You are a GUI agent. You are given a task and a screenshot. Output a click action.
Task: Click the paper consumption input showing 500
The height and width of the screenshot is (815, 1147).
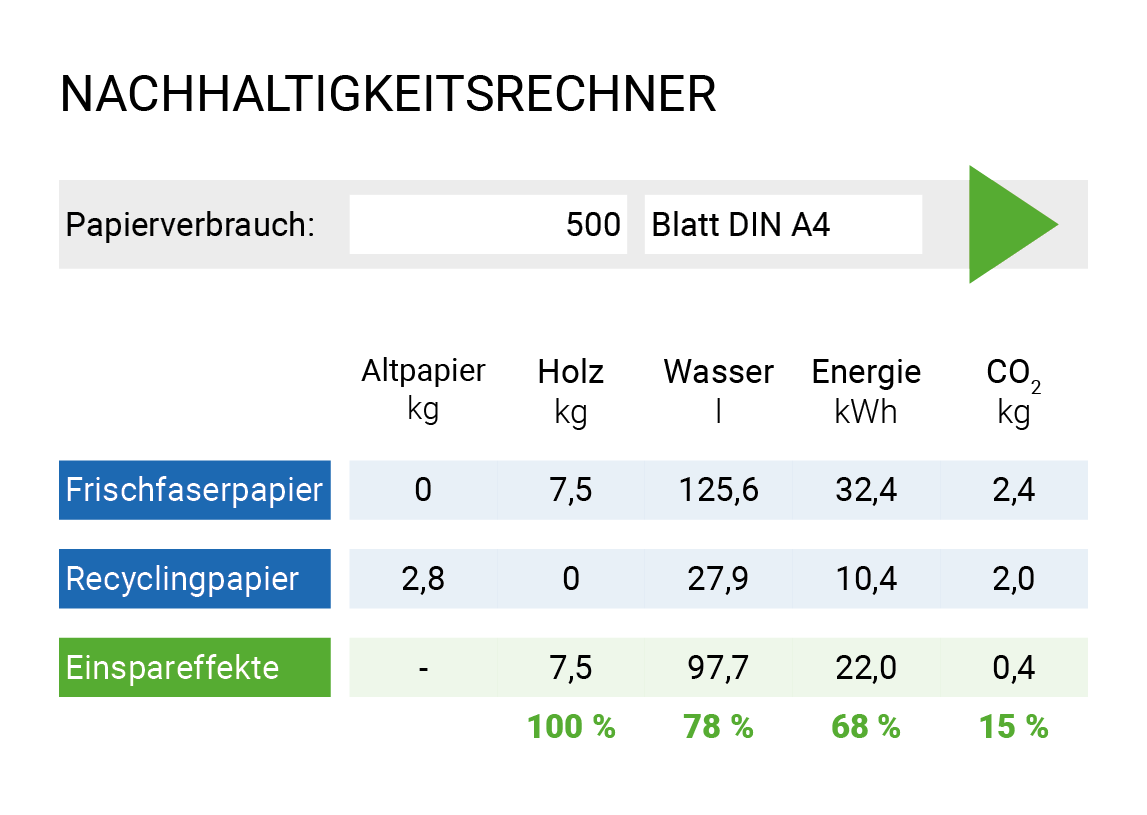(488, 225)
